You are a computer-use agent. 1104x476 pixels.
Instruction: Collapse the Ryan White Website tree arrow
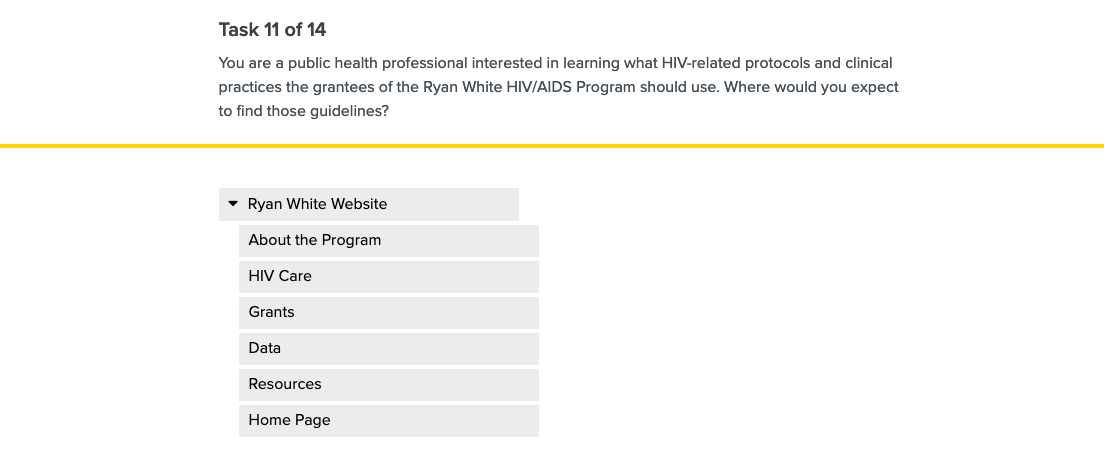click(x=233, y=204)
